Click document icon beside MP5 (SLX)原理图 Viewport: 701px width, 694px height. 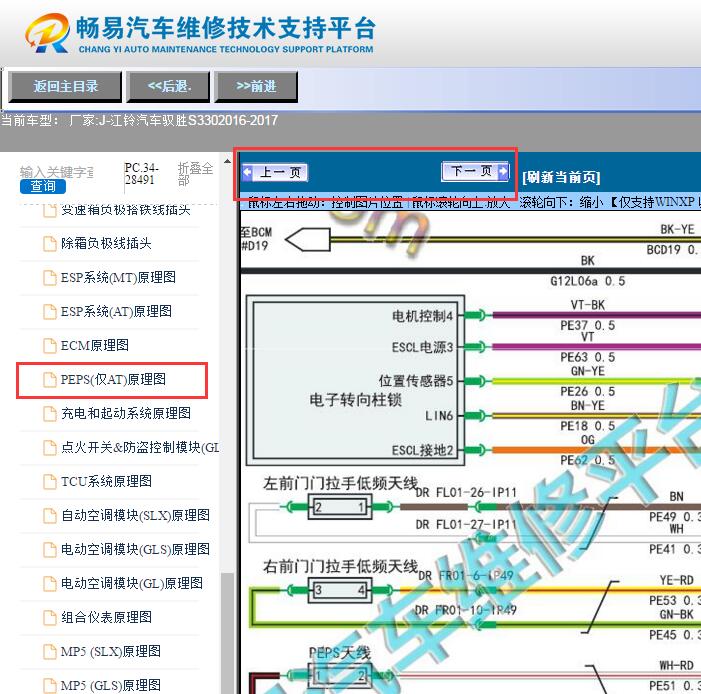[x=50, y=652]
